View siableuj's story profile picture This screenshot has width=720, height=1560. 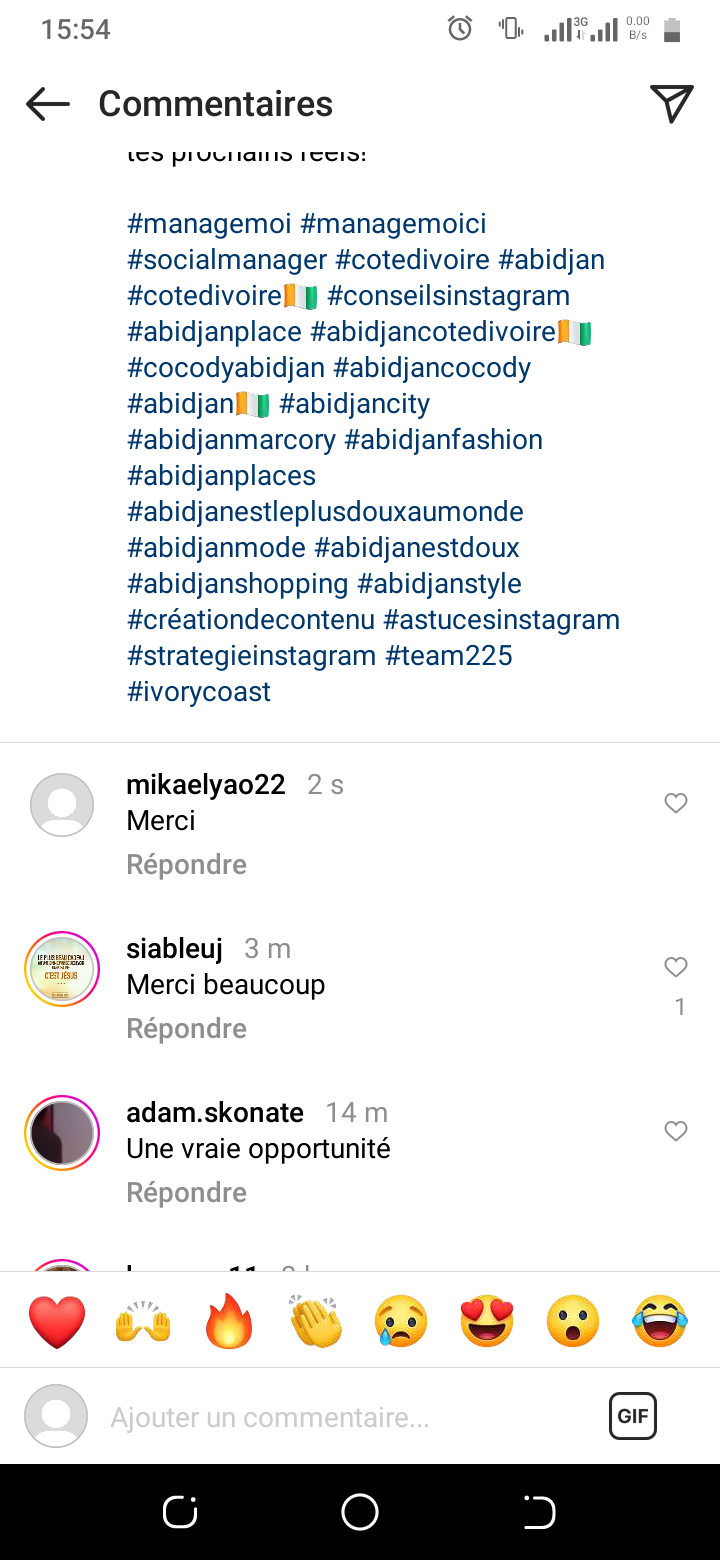(x=62, y=969)
